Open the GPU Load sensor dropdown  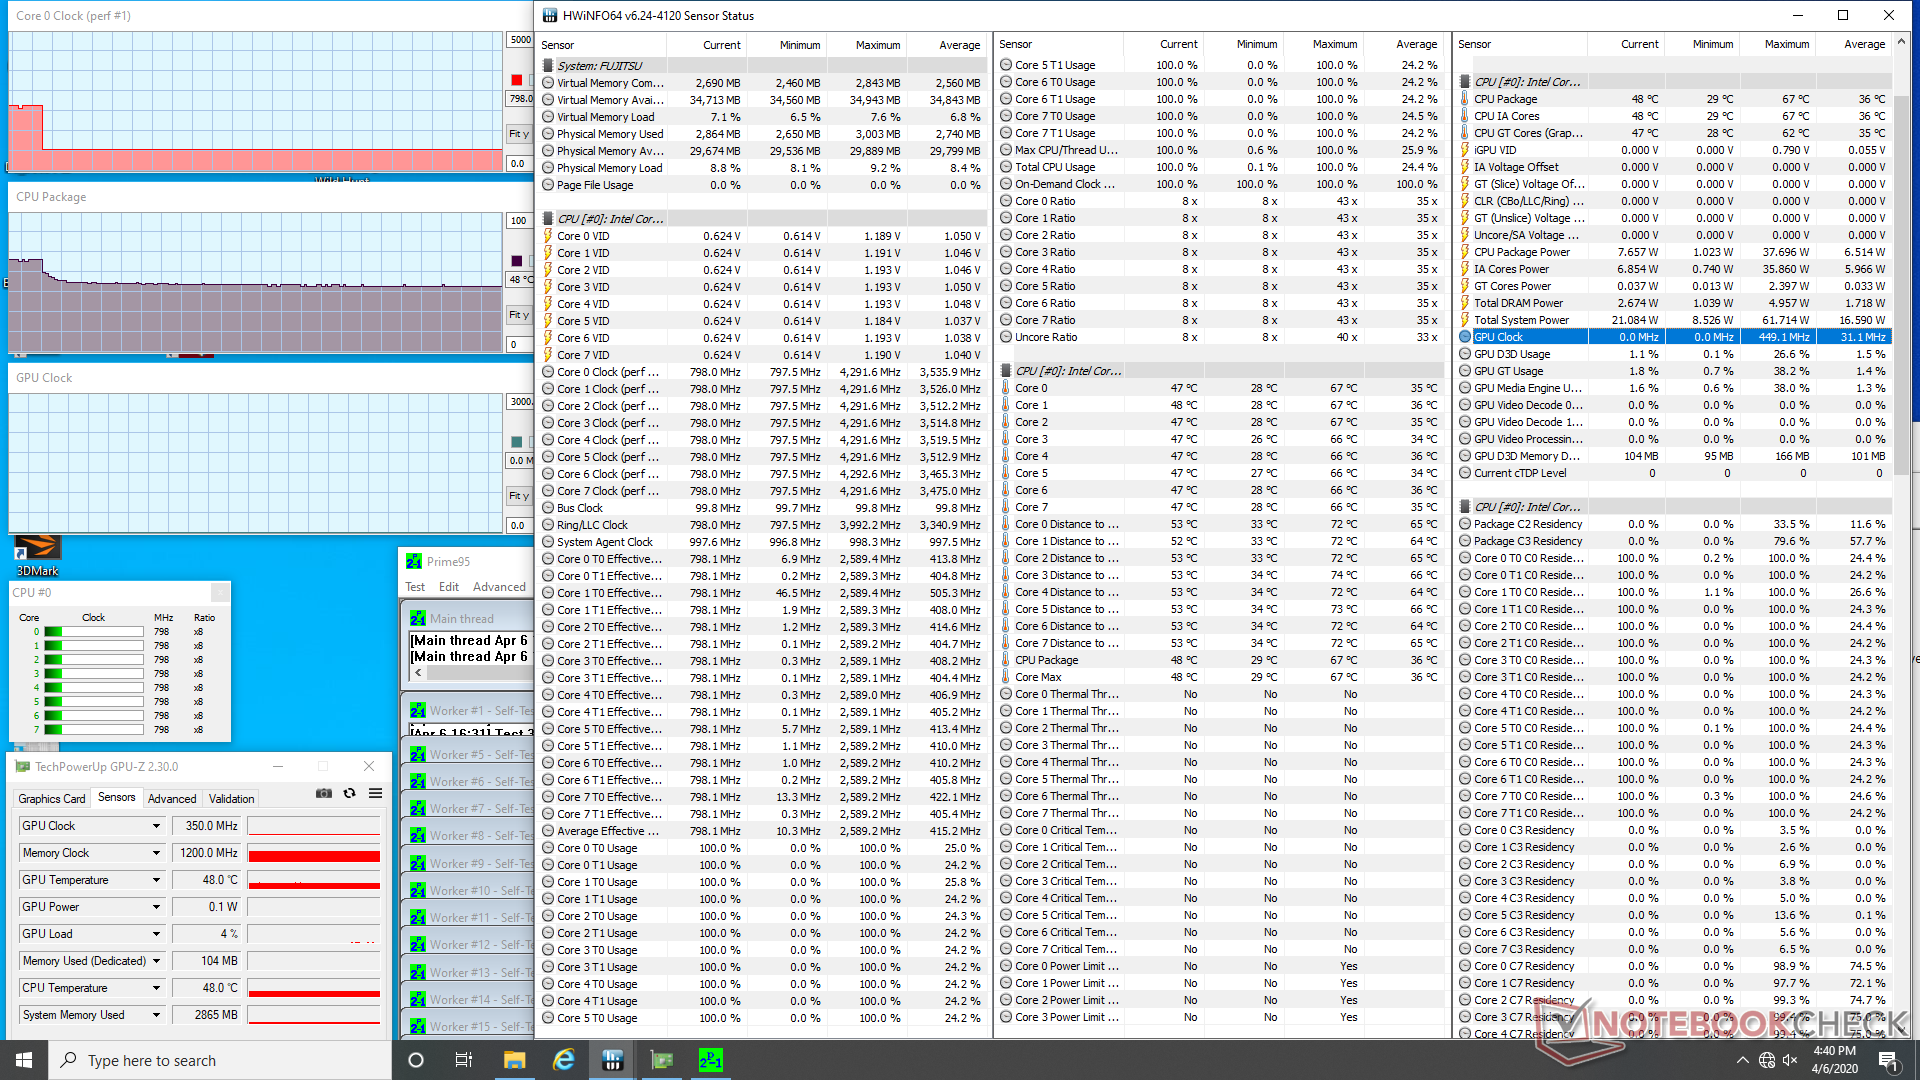click(156, 934)
